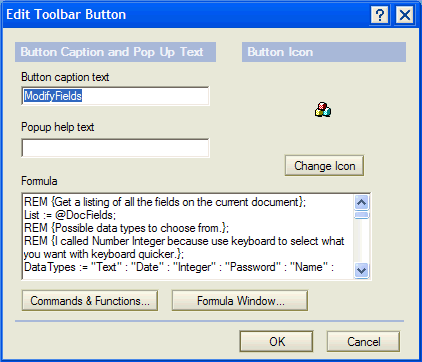Screen dimensions: 422x362
Task: Confirm changes with OK button
Action: [x=277, y=341]
